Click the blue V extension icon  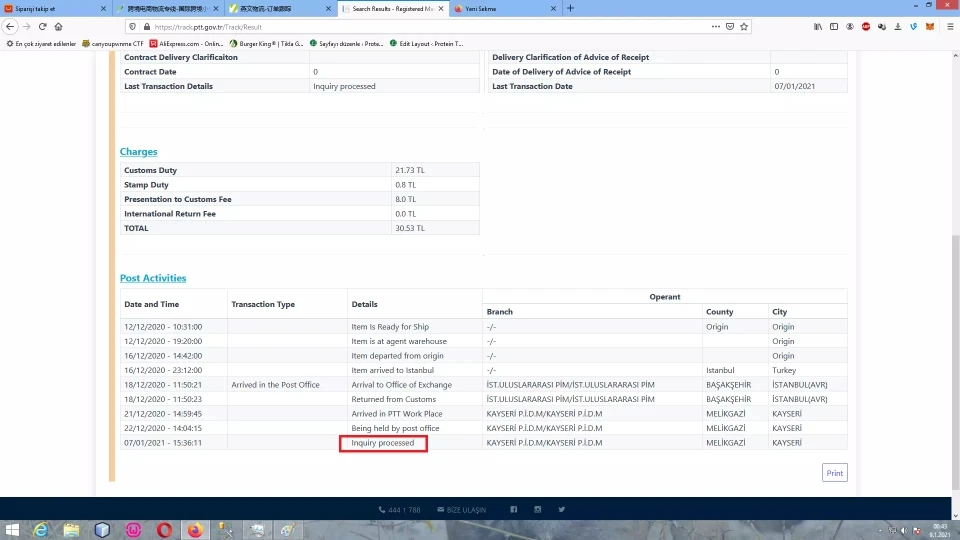coord(913,26)
